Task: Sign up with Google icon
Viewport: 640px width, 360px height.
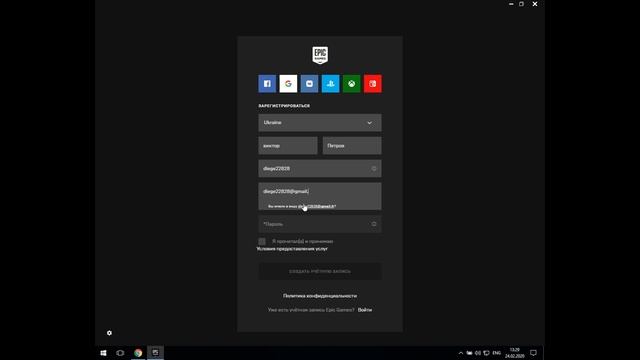Action: point(288,84)
